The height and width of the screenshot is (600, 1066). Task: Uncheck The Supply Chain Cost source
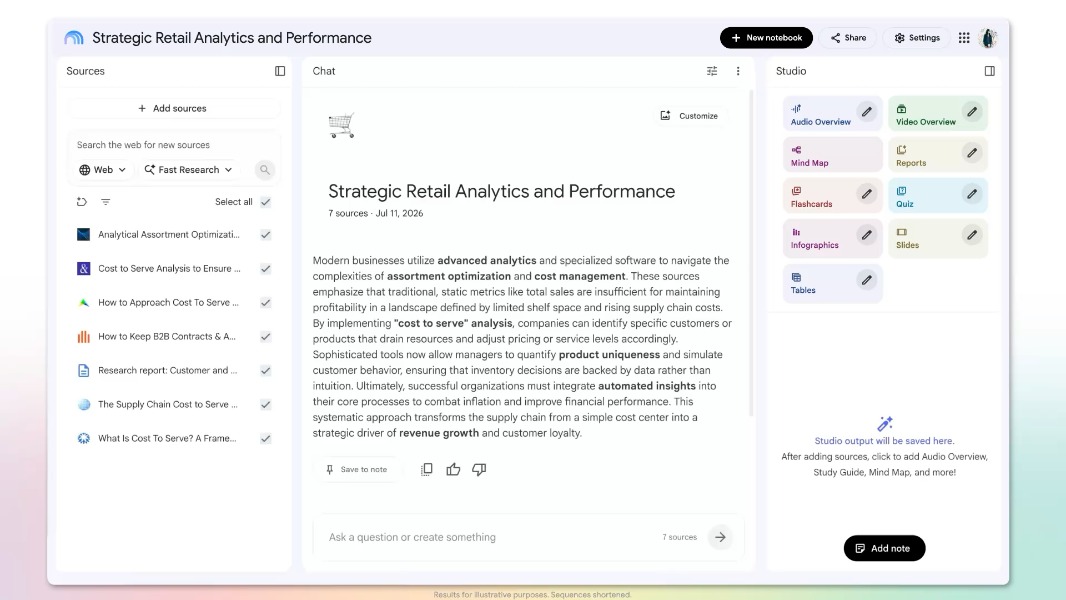266,404
